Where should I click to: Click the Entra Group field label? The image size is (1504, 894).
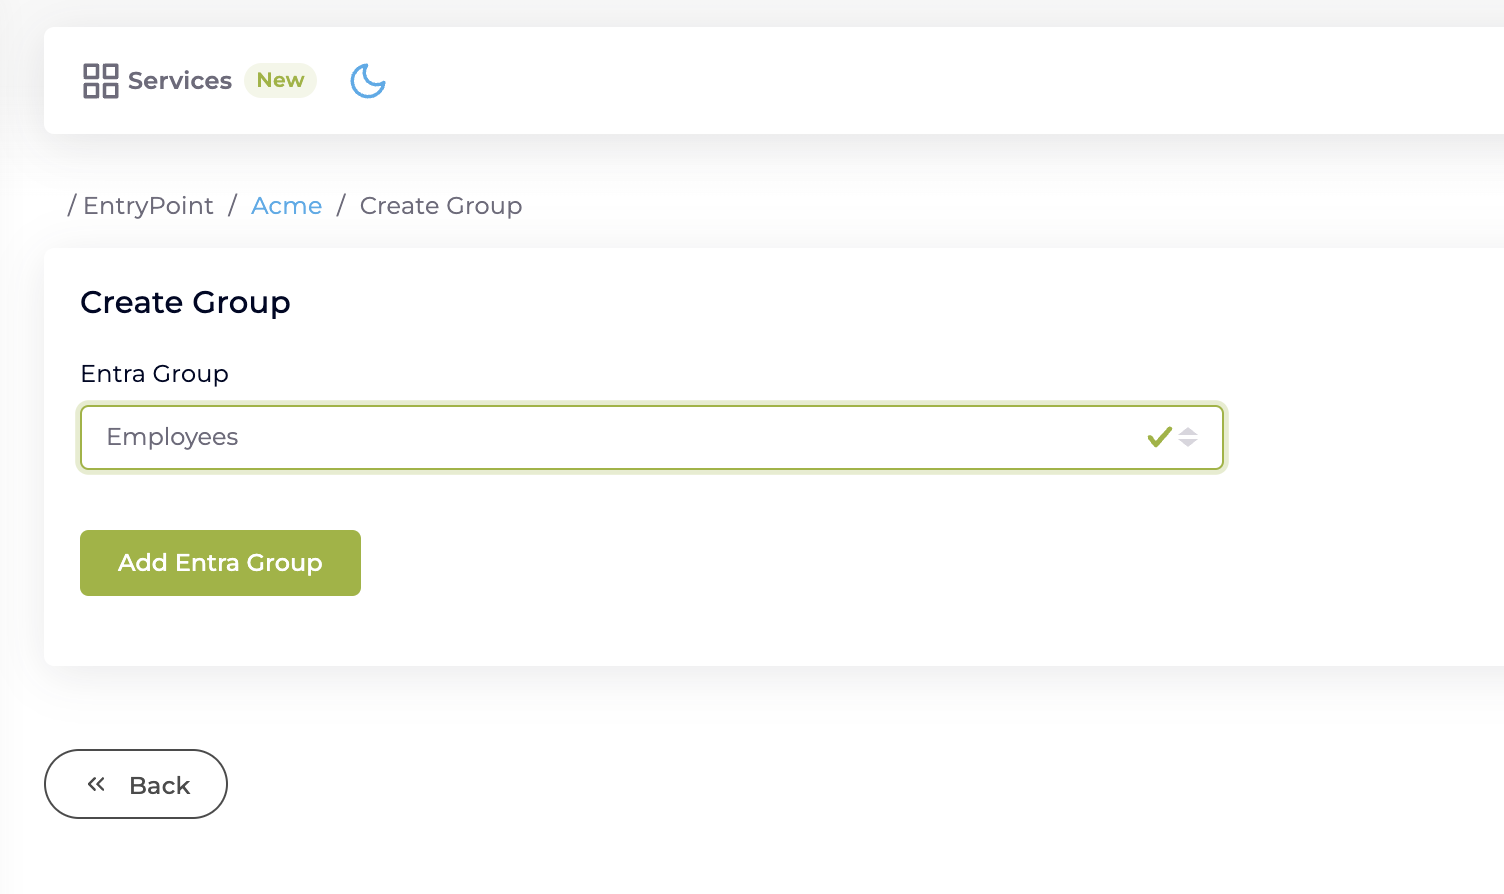[x=154, y=374]
